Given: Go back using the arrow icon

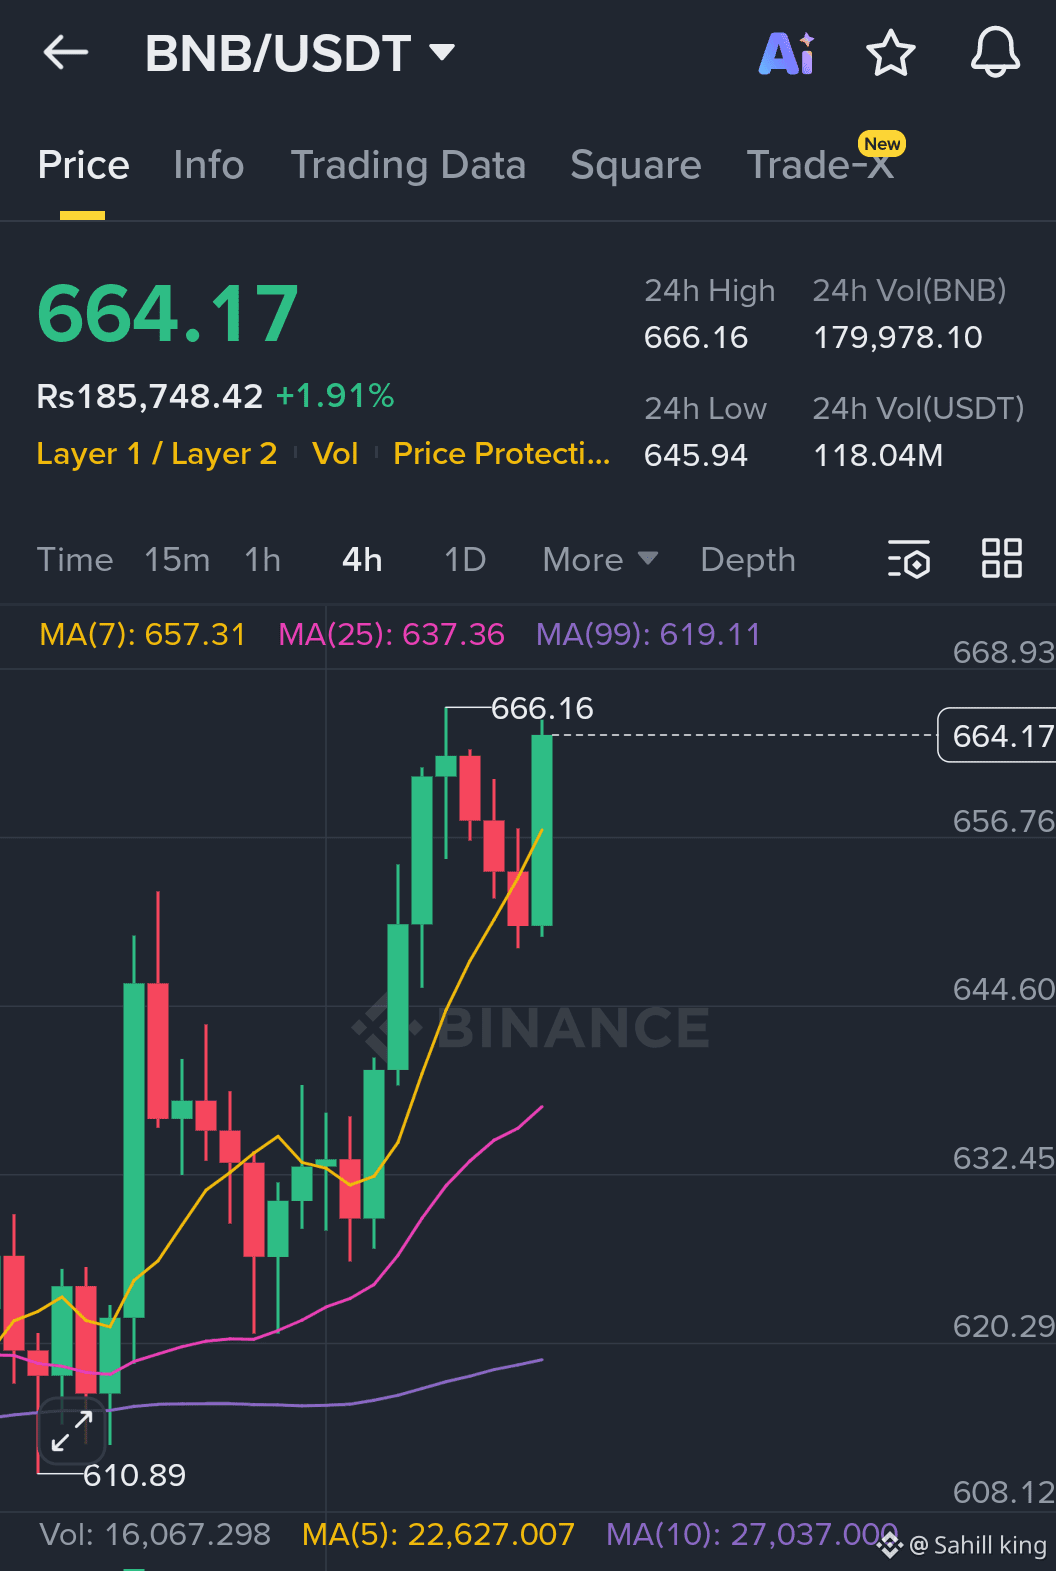Looking at the screenshot, I should tap(66, 53).
